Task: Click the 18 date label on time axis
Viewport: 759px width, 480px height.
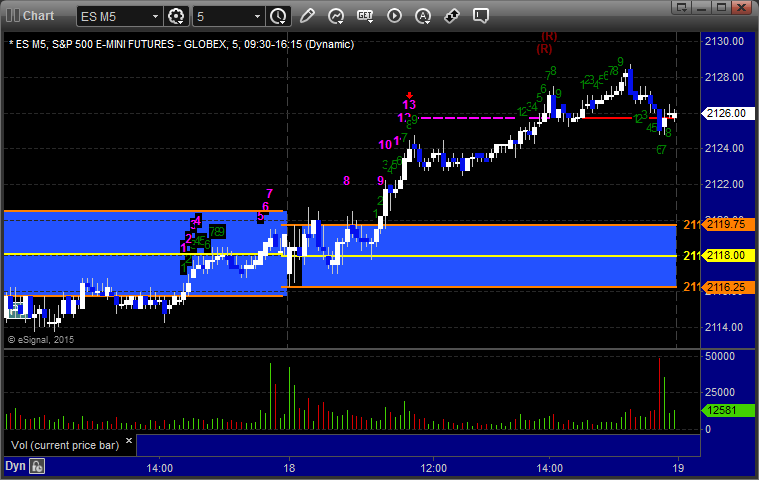Action: point(289,468)
